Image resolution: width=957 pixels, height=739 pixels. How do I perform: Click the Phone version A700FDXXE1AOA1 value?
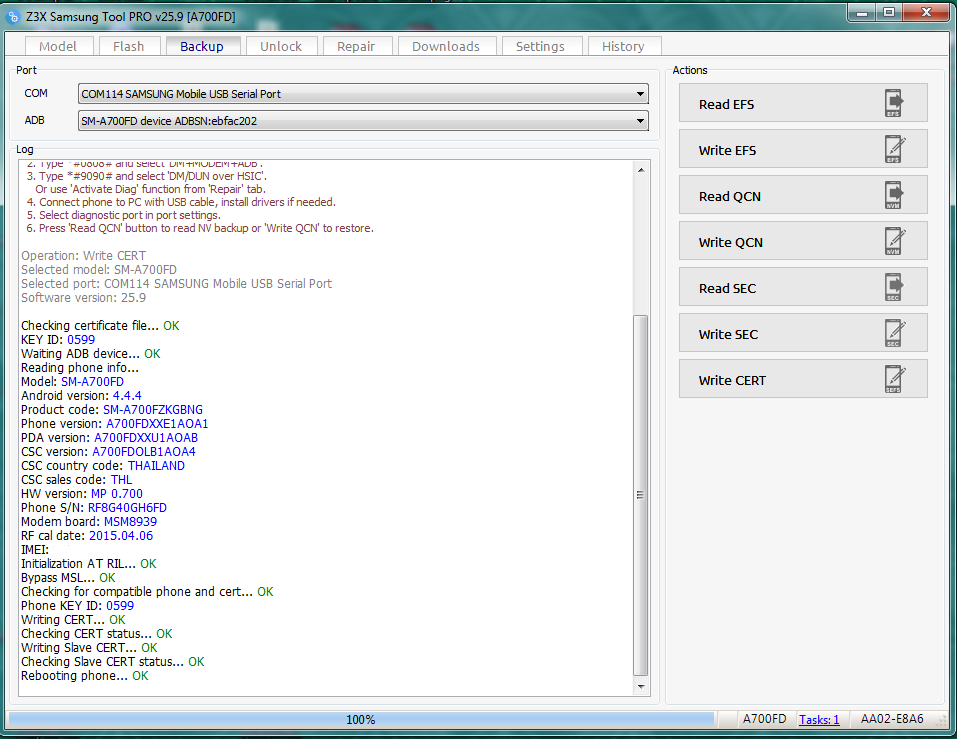coord(157,424)
